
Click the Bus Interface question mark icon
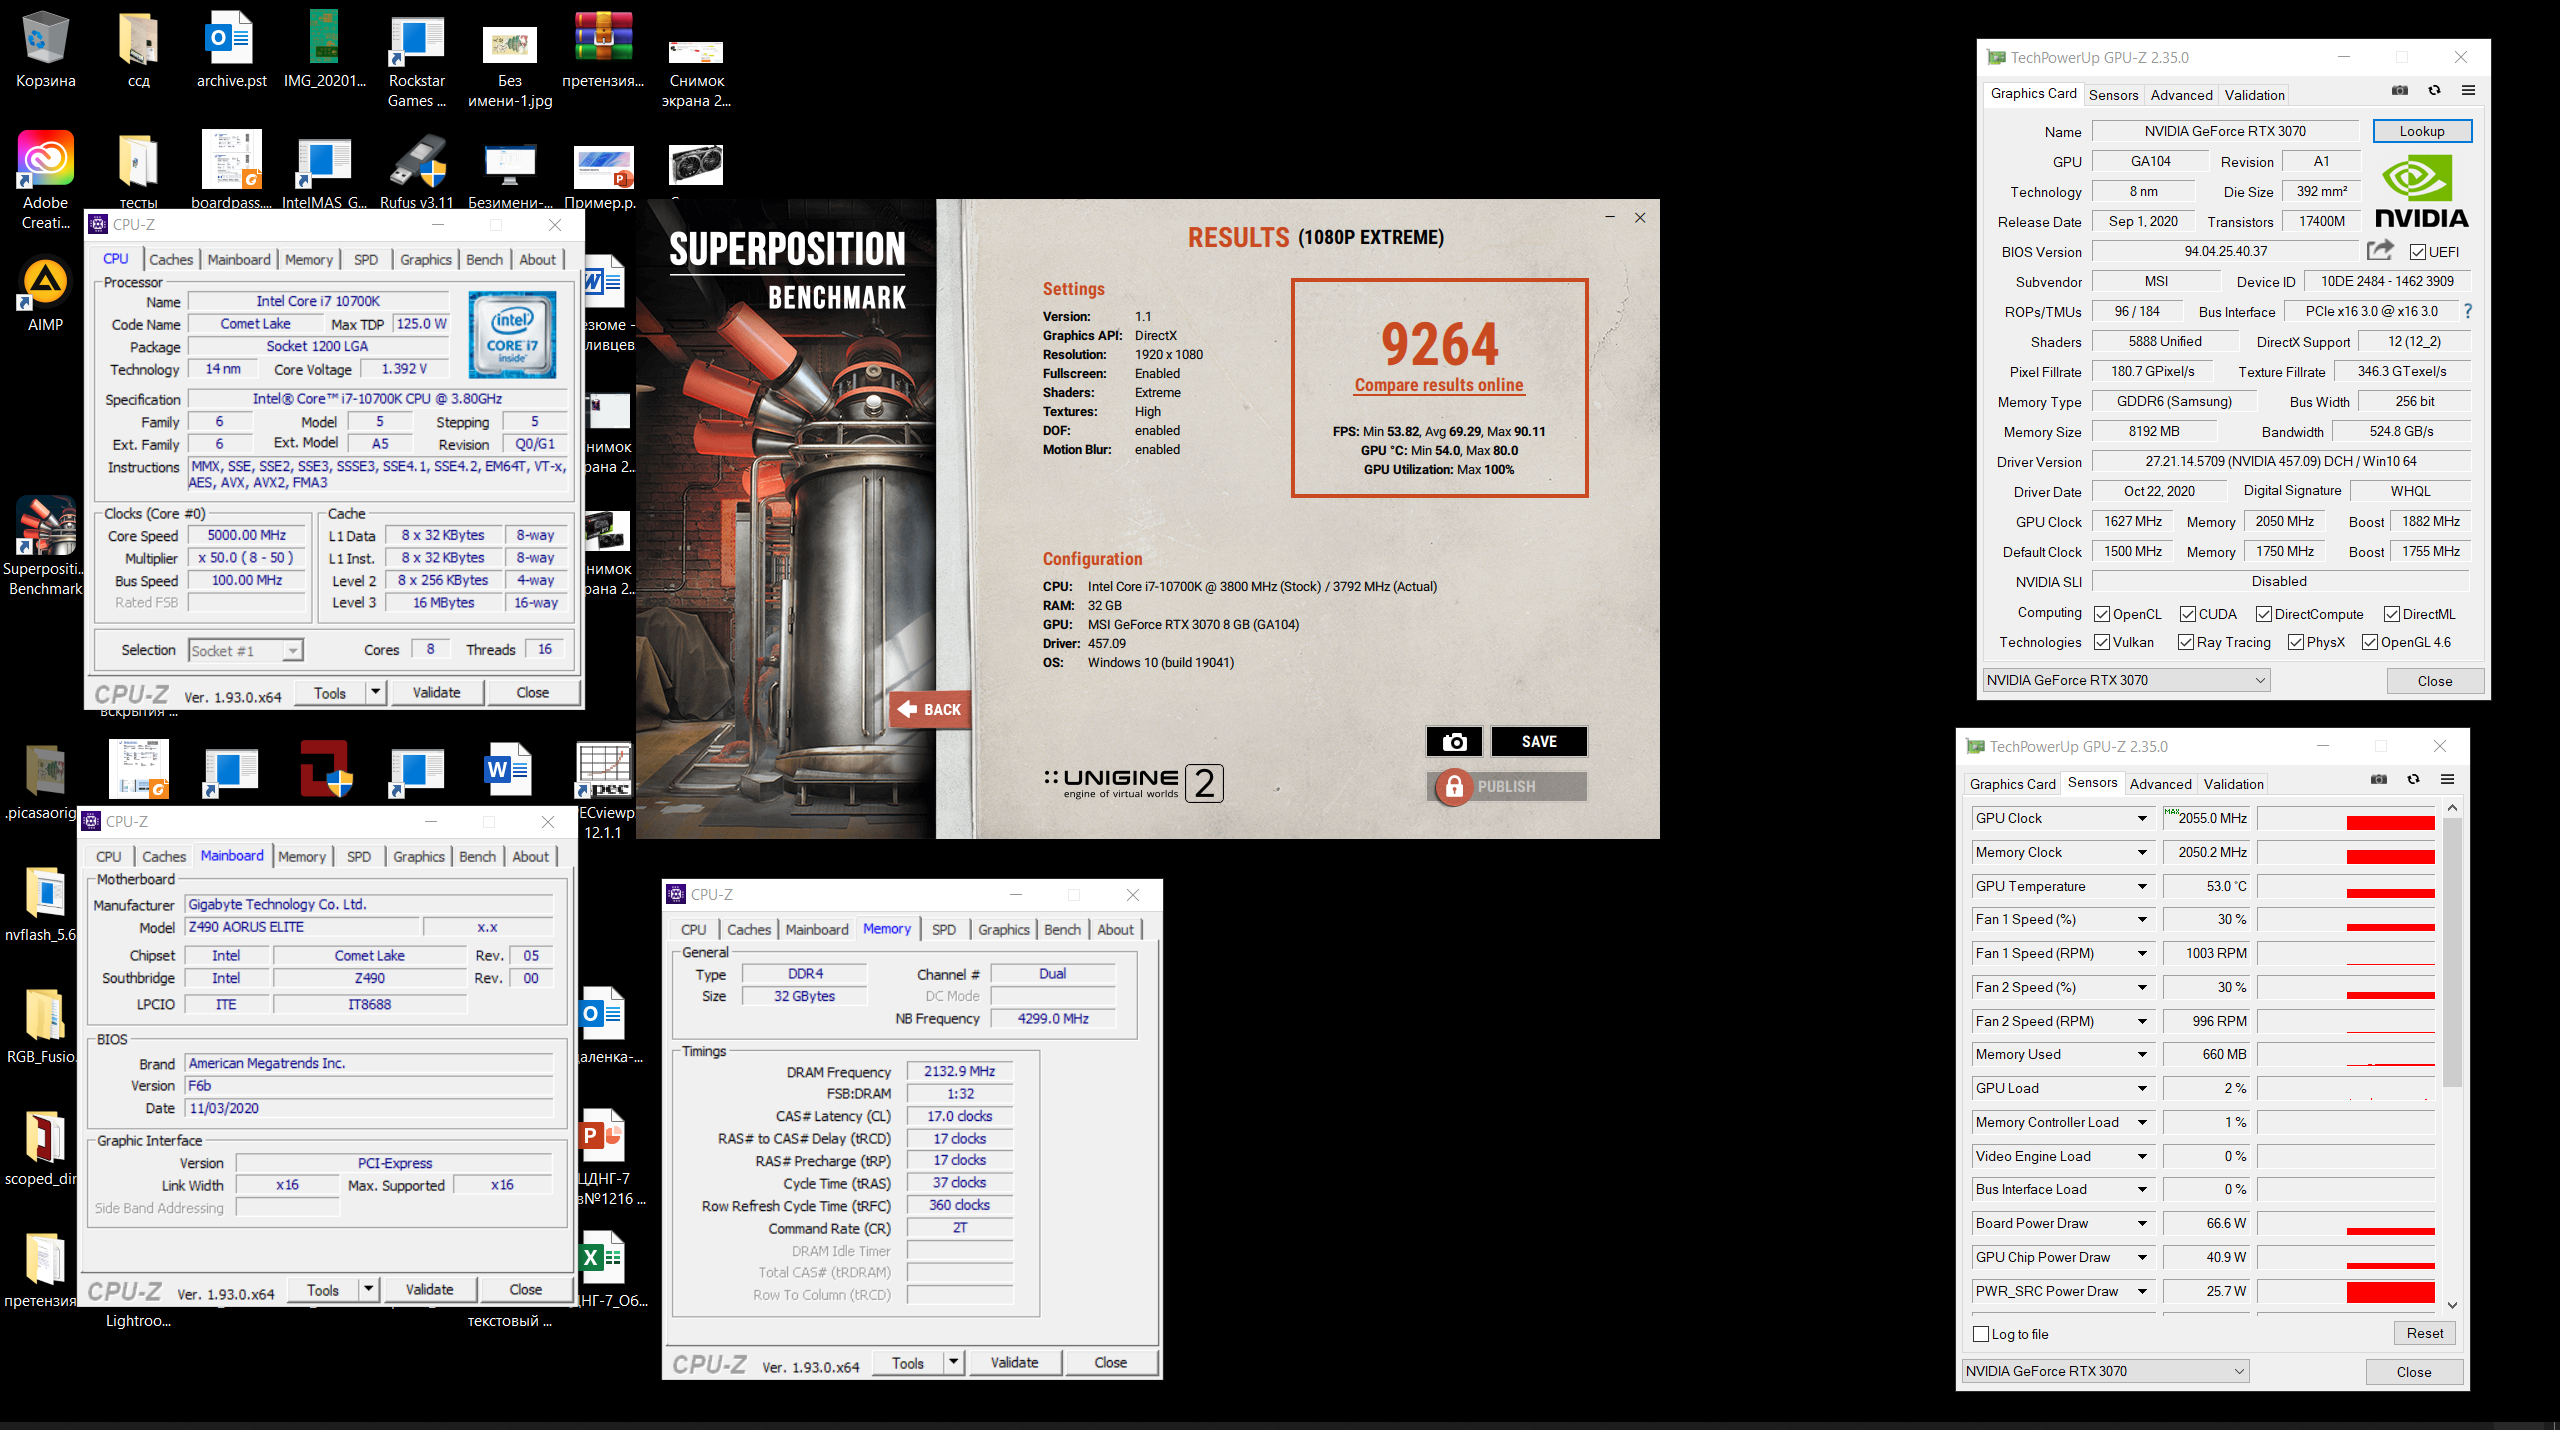(2468, 311)
